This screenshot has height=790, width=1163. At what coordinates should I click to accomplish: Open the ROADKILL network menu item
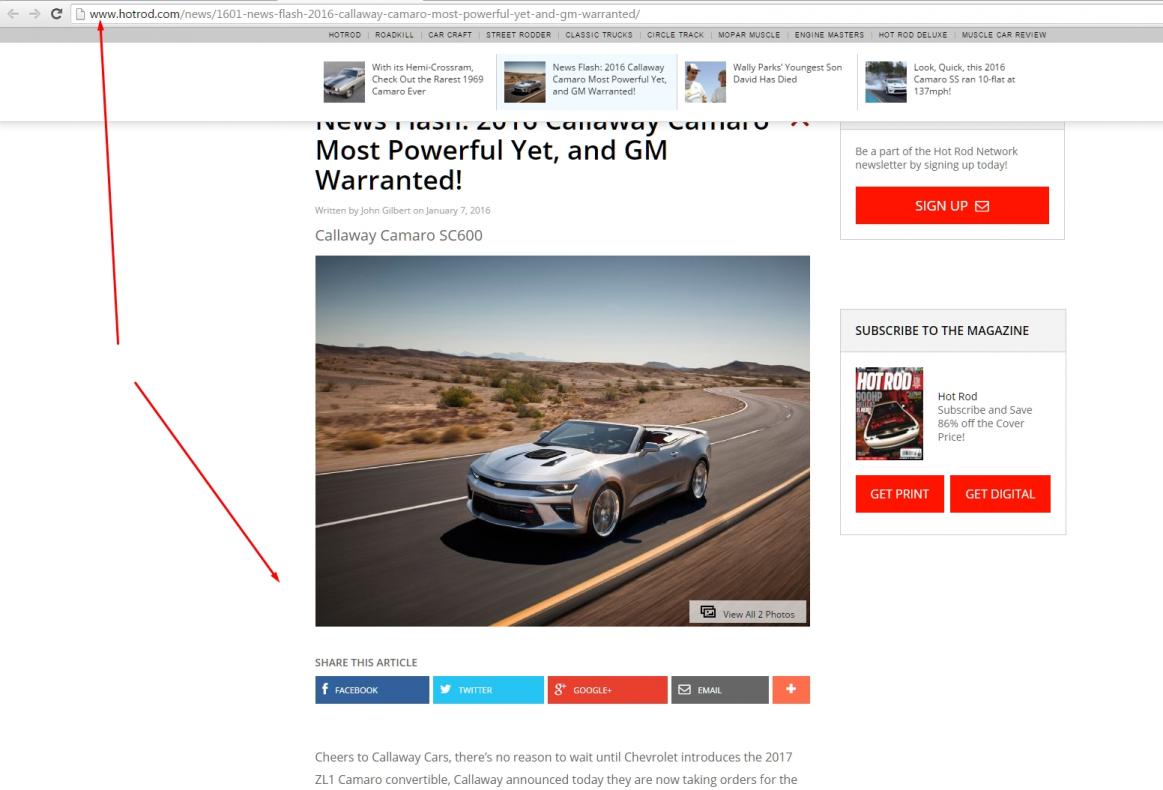pyautogui.click(x=395, y=35)
